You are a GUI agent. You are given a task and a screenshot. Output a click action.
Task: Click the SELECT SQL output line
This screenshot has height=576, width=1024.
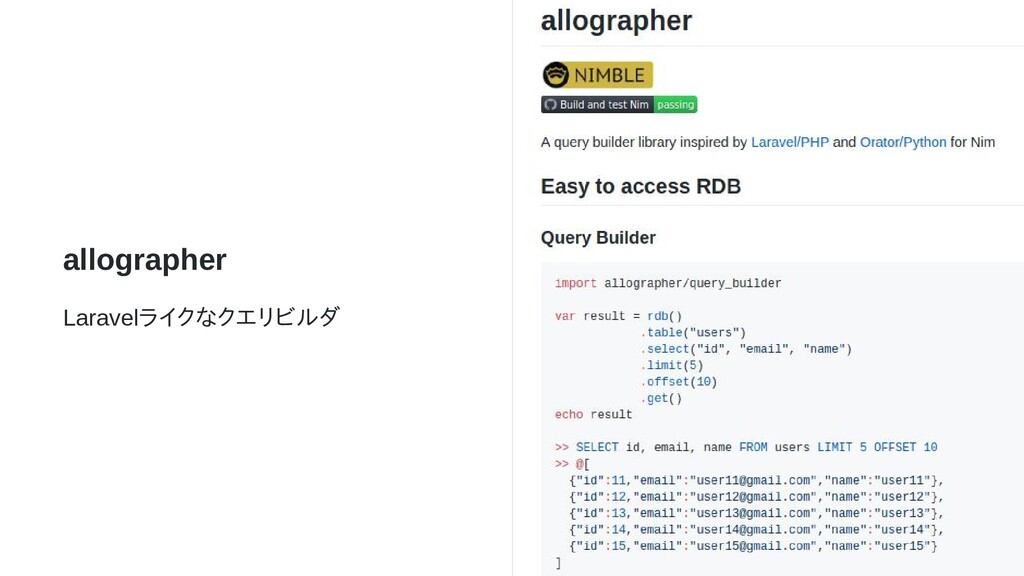coord(746,447)
